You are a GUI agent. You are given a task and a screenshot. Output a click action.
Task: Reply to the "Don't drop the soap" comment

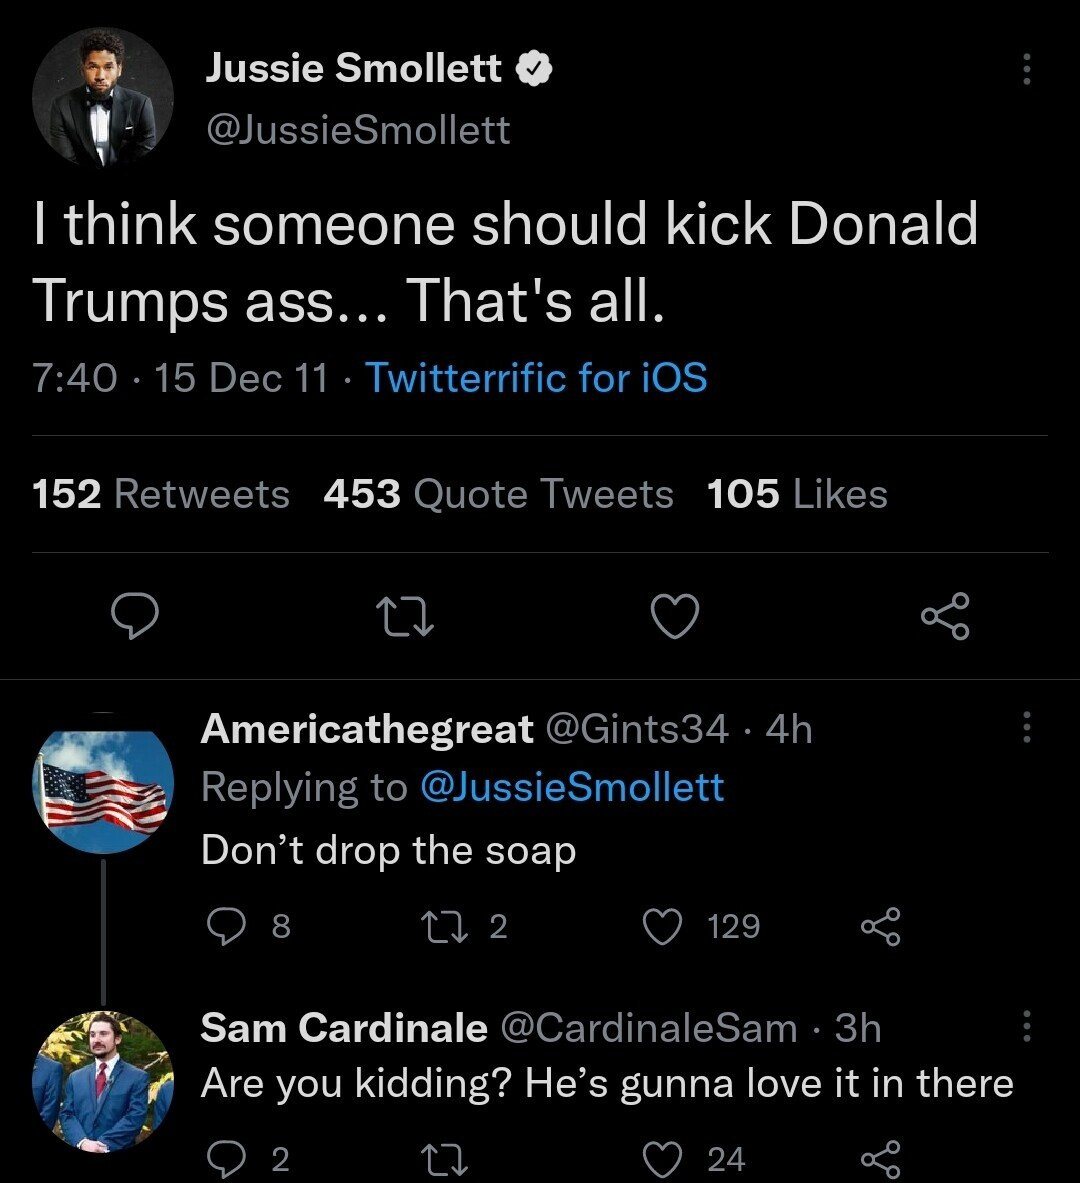227,927
